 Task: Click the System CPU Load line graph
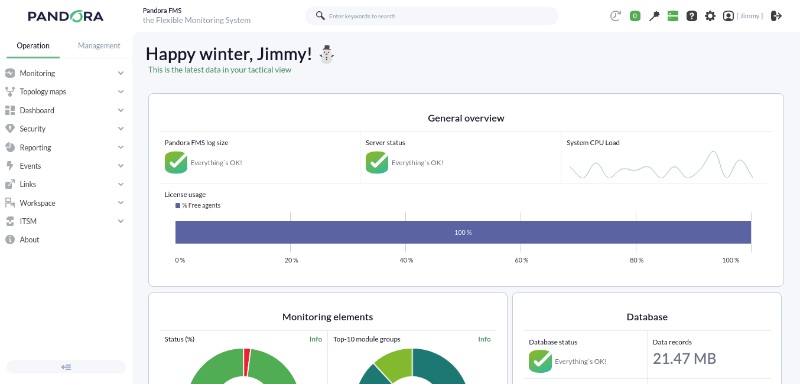[x=661, y=165]
